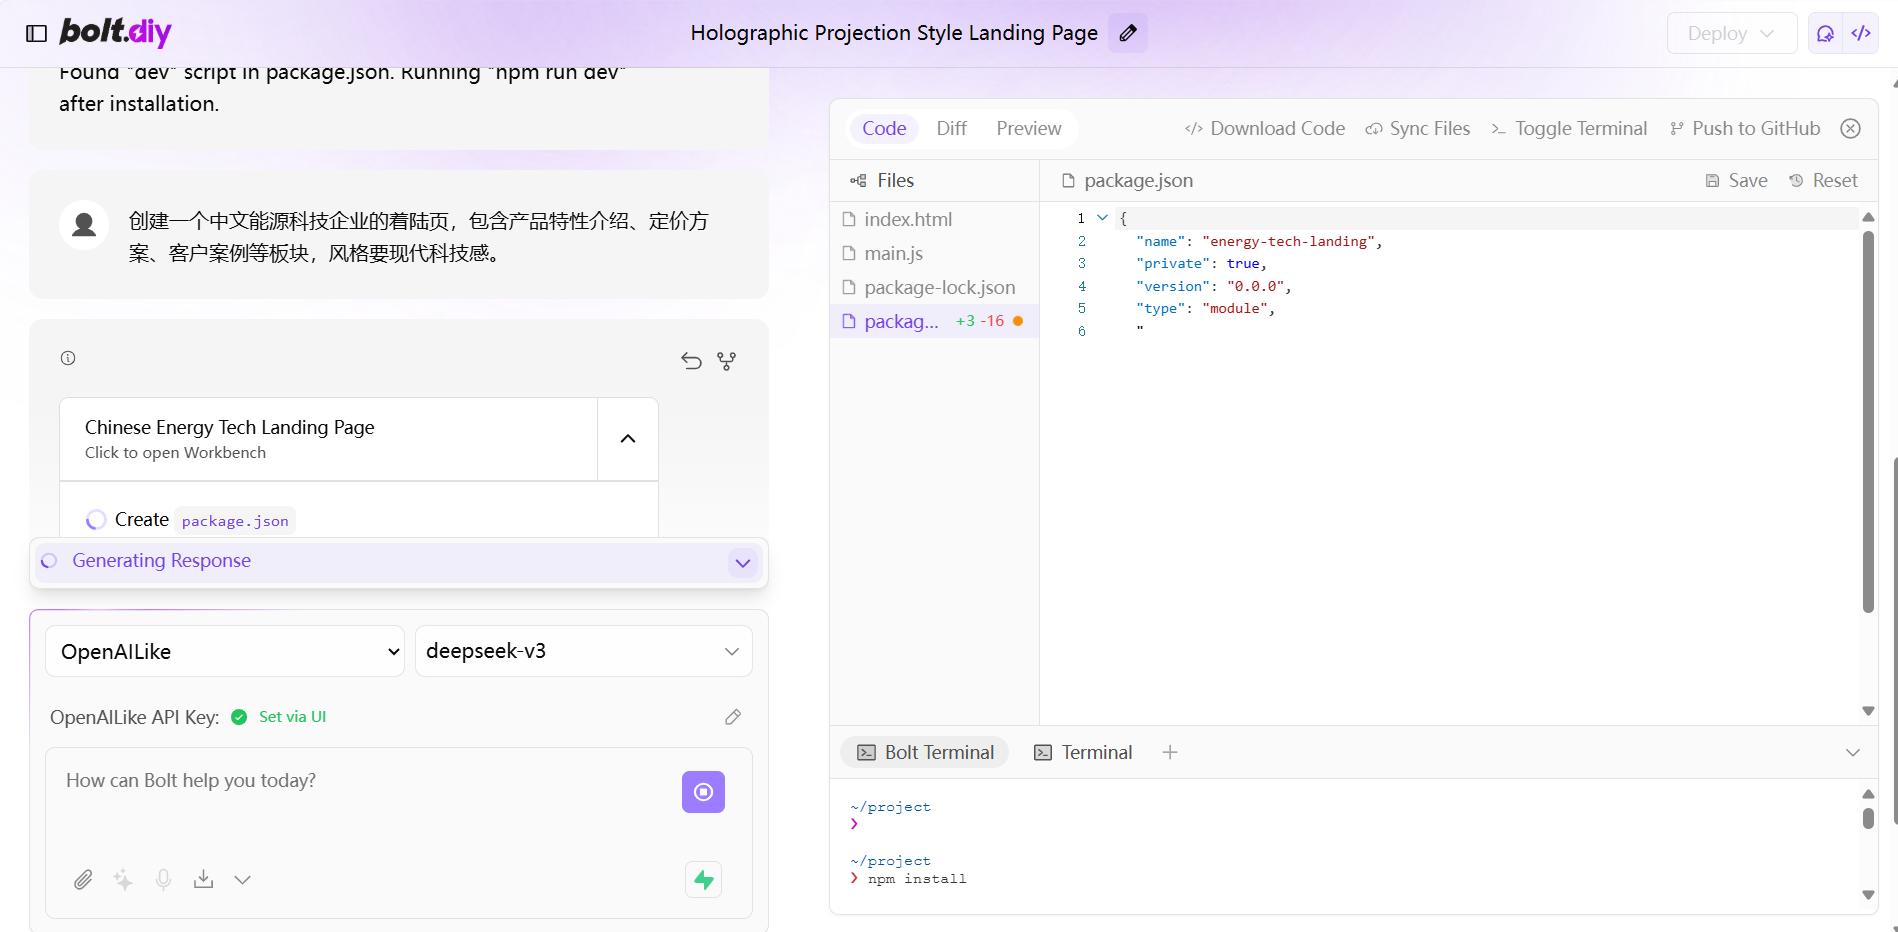Select the Files panel header
This screenshot has height=932, width=1898.
pyautogui.click(x=882, y=180)
